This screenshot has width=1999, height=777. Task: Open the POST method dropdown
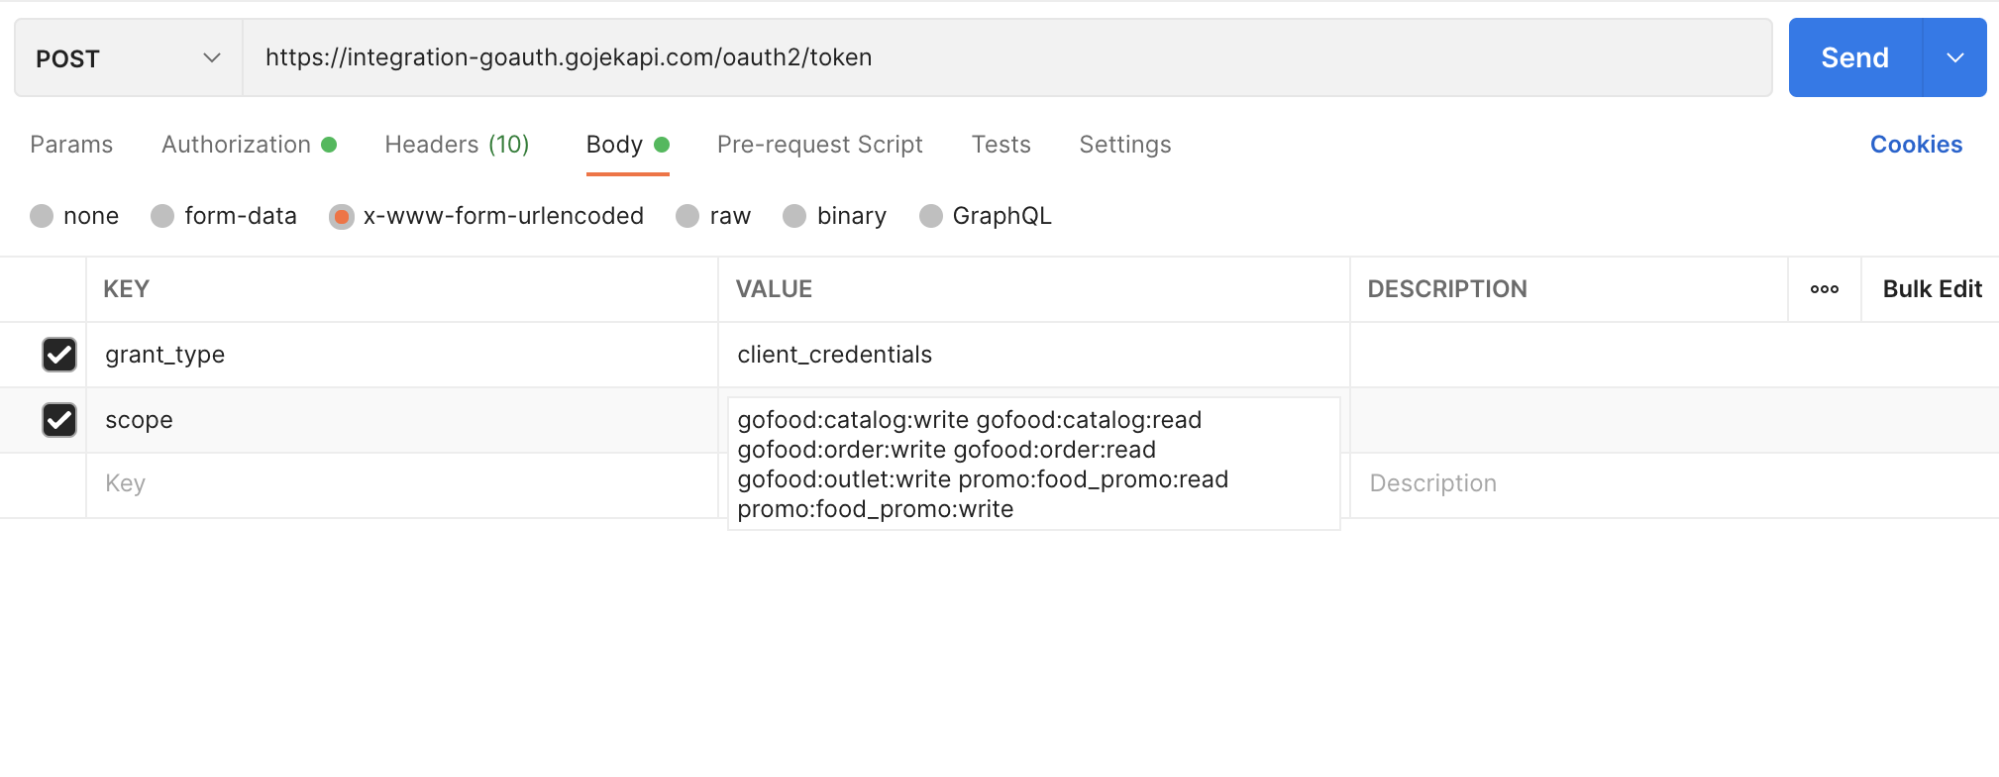pos(128,58)
